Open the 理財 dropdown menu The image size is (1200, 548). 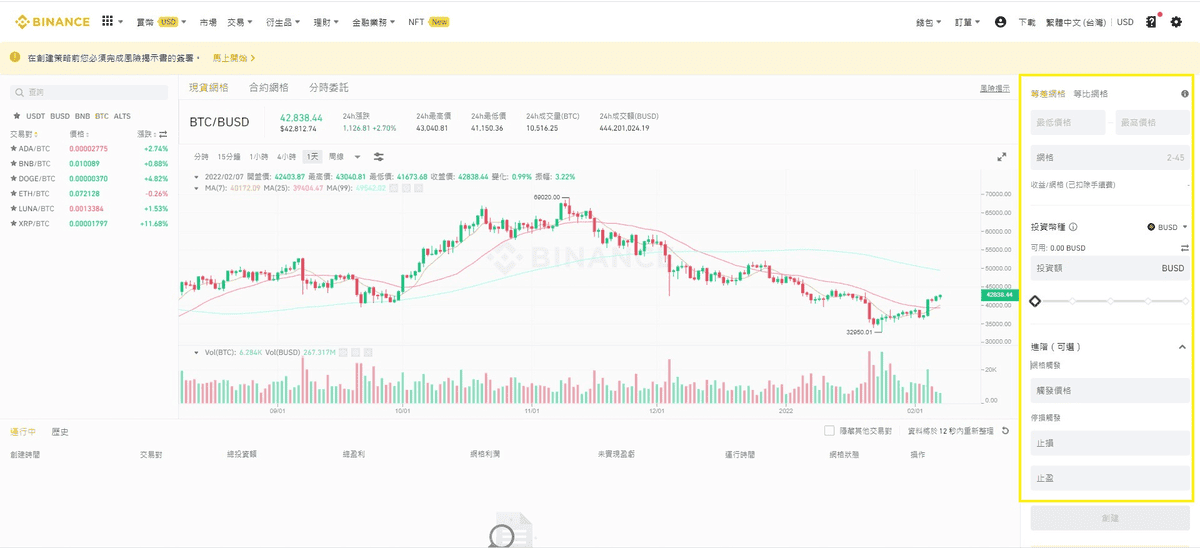coord(326,22)
